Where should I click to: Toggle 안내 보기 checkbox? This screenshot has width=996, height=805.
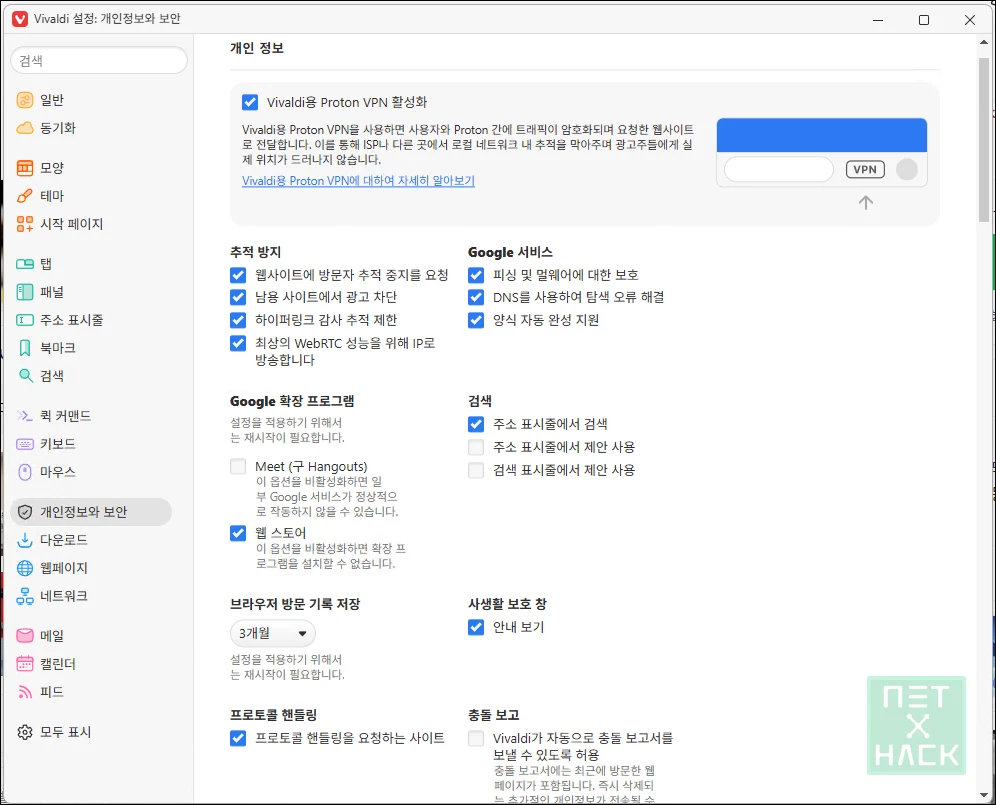tap(476, 627)
